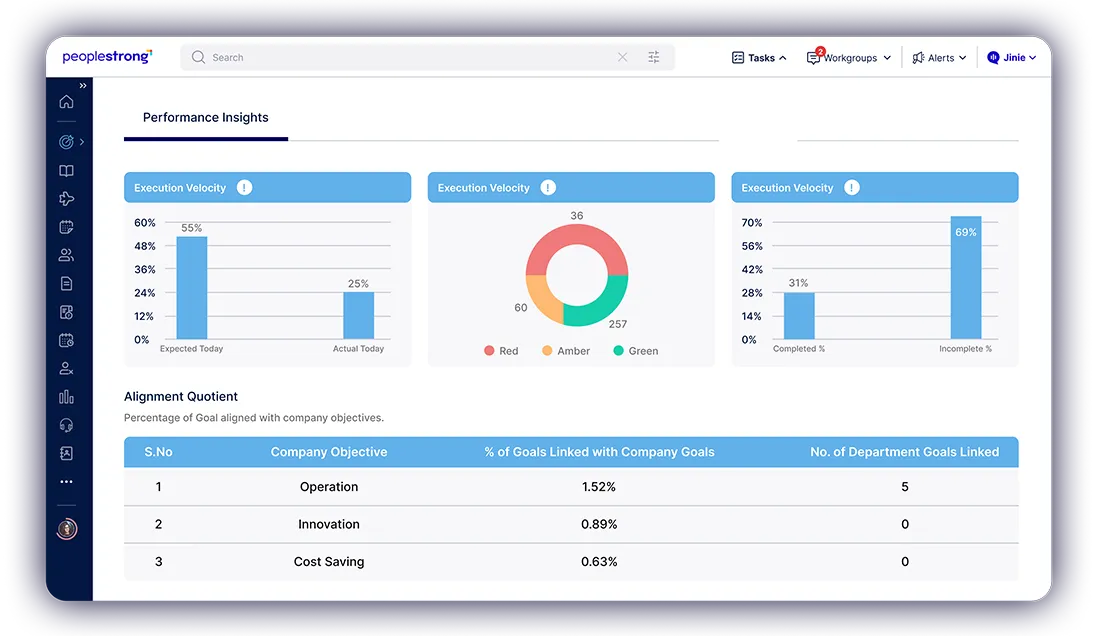Open the payslip report icon in the sidebar

tap(66, 312)
